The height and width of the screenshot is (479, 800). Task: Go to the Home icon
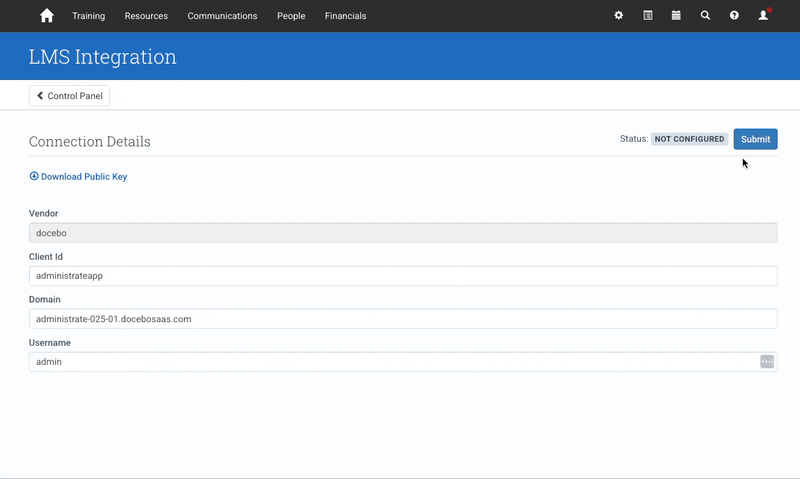46,16
